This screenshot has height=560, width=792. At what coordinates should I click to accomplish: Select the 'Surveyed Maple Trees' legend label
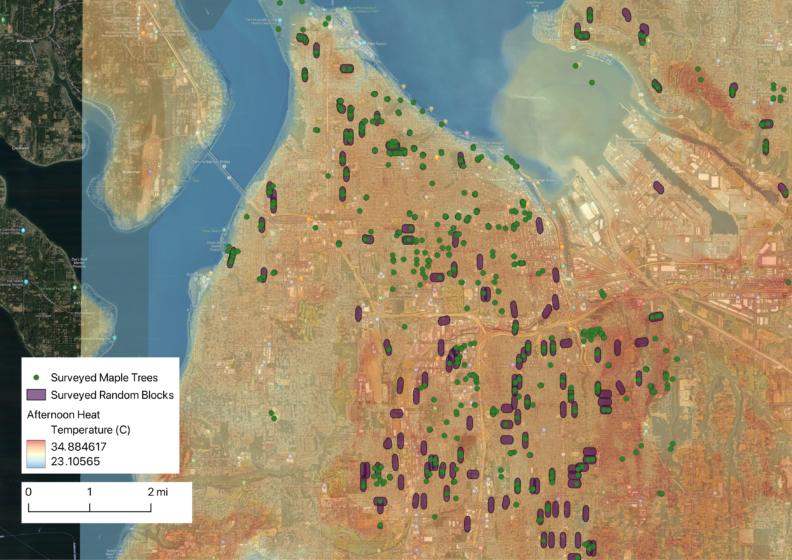[x=105, y=378]
